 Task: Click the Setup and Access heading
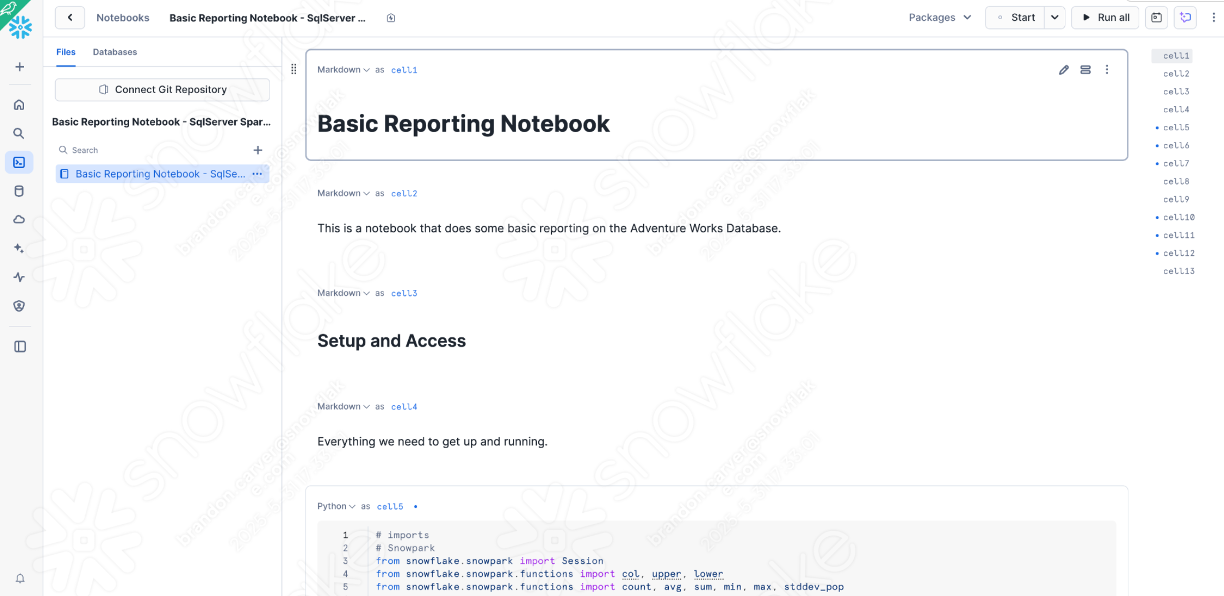pyautogui.click(x=392, y=341)
